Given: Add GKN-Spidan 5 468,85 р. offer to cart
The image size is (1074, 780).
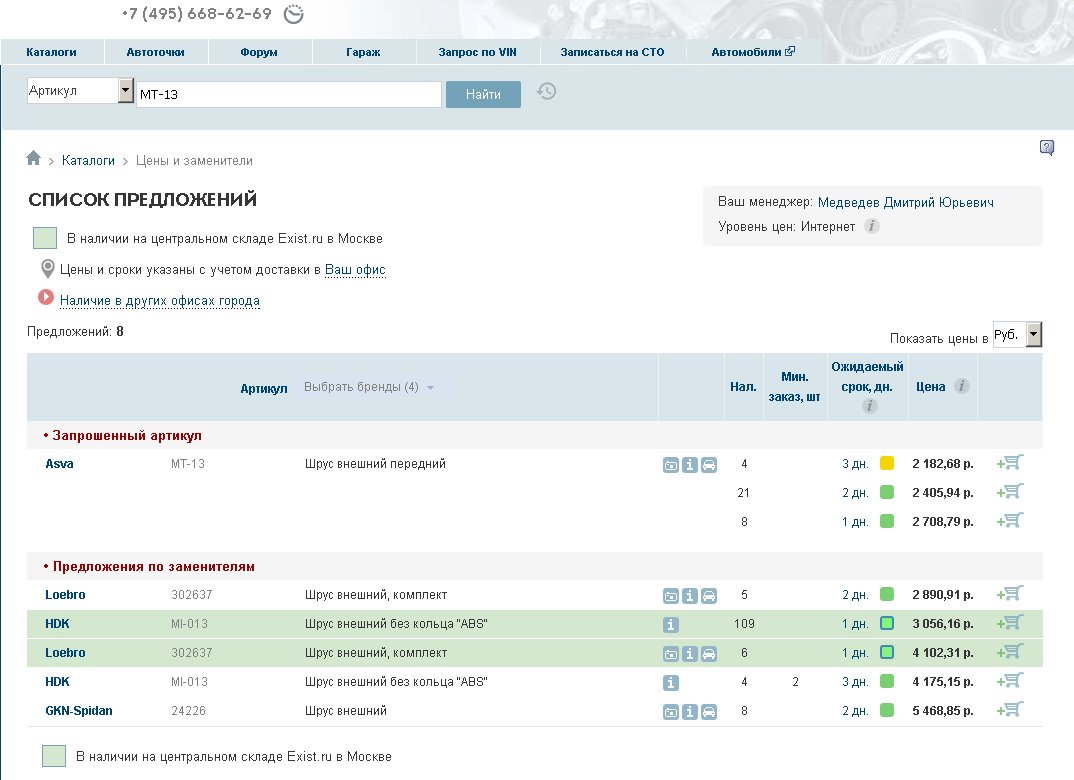Looking at the screenshot, I should click(x=1010, y=709).
